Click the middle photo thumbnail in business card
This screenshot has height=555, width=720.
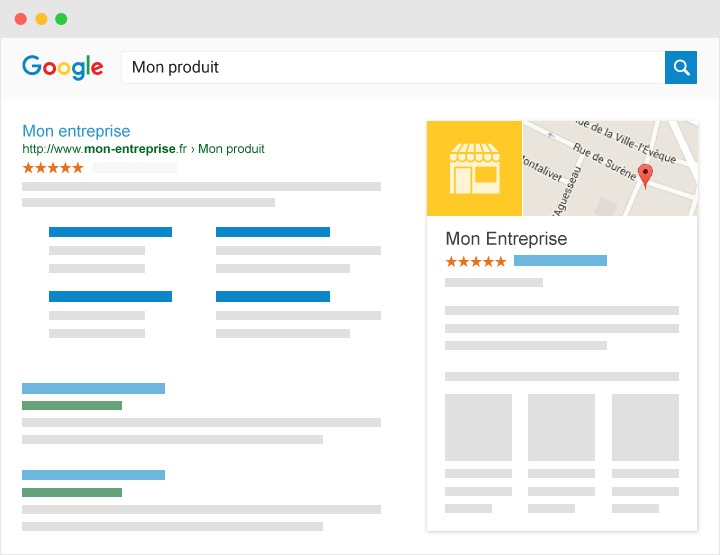(x=561, y=427)
